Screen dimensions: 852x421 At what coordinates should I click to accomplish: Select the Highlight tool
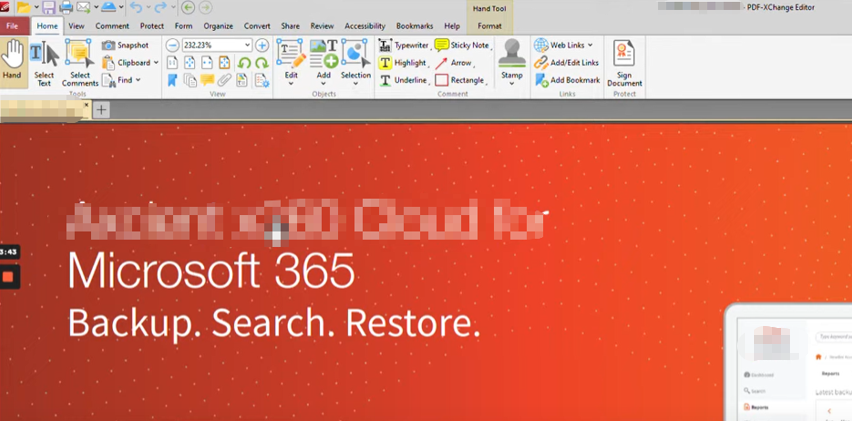tap(403, 62)
